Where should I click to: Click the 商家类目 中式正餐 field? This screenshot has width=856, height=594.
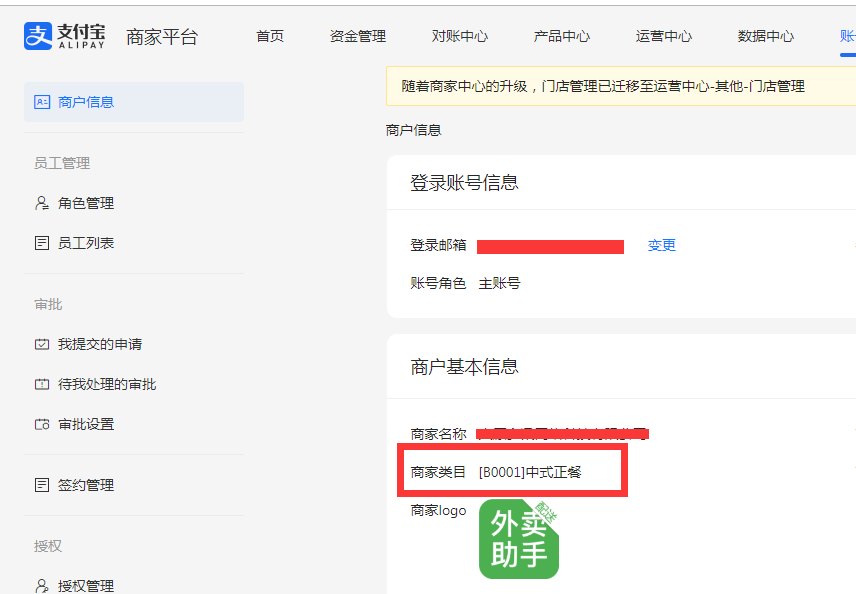[529, 472]
